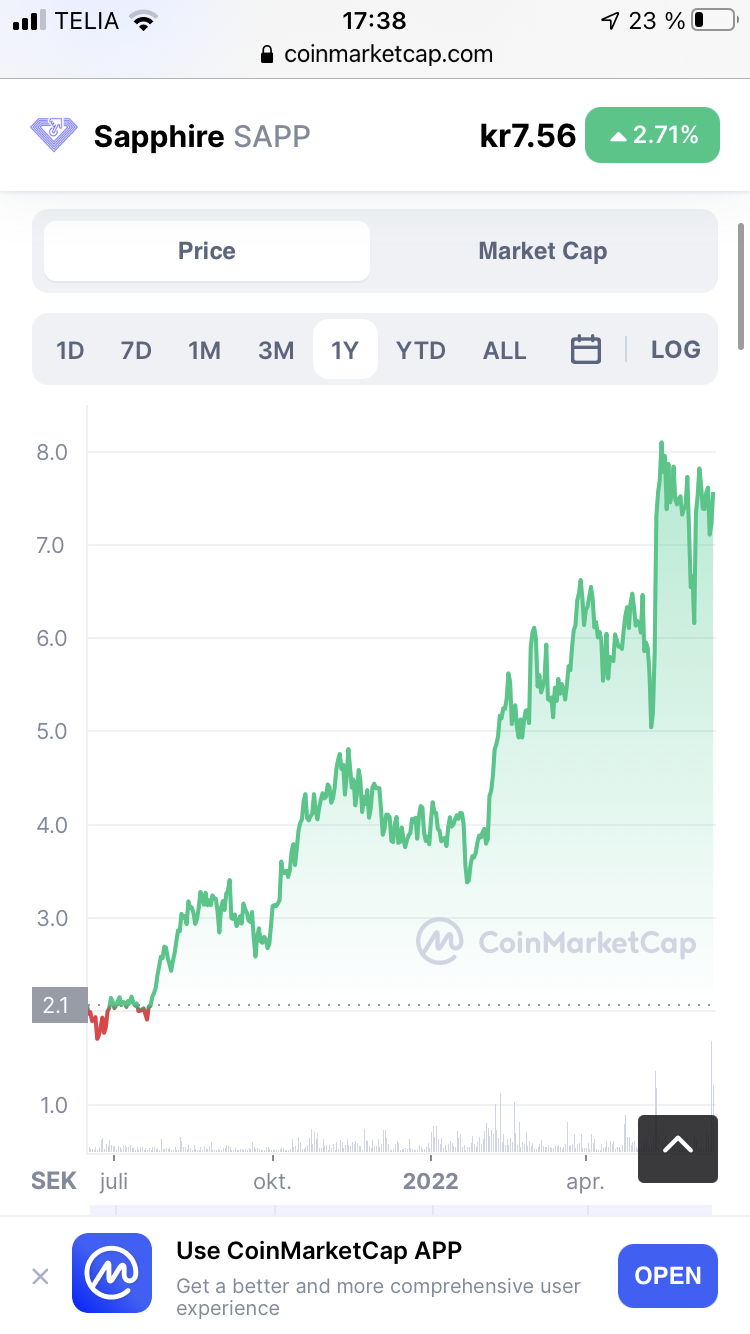Image resolution: width=750 pixels, height=1334 pixels.
Task: Tap the Wi-Fi signal icon in status bar
Action: pos(145,20)
